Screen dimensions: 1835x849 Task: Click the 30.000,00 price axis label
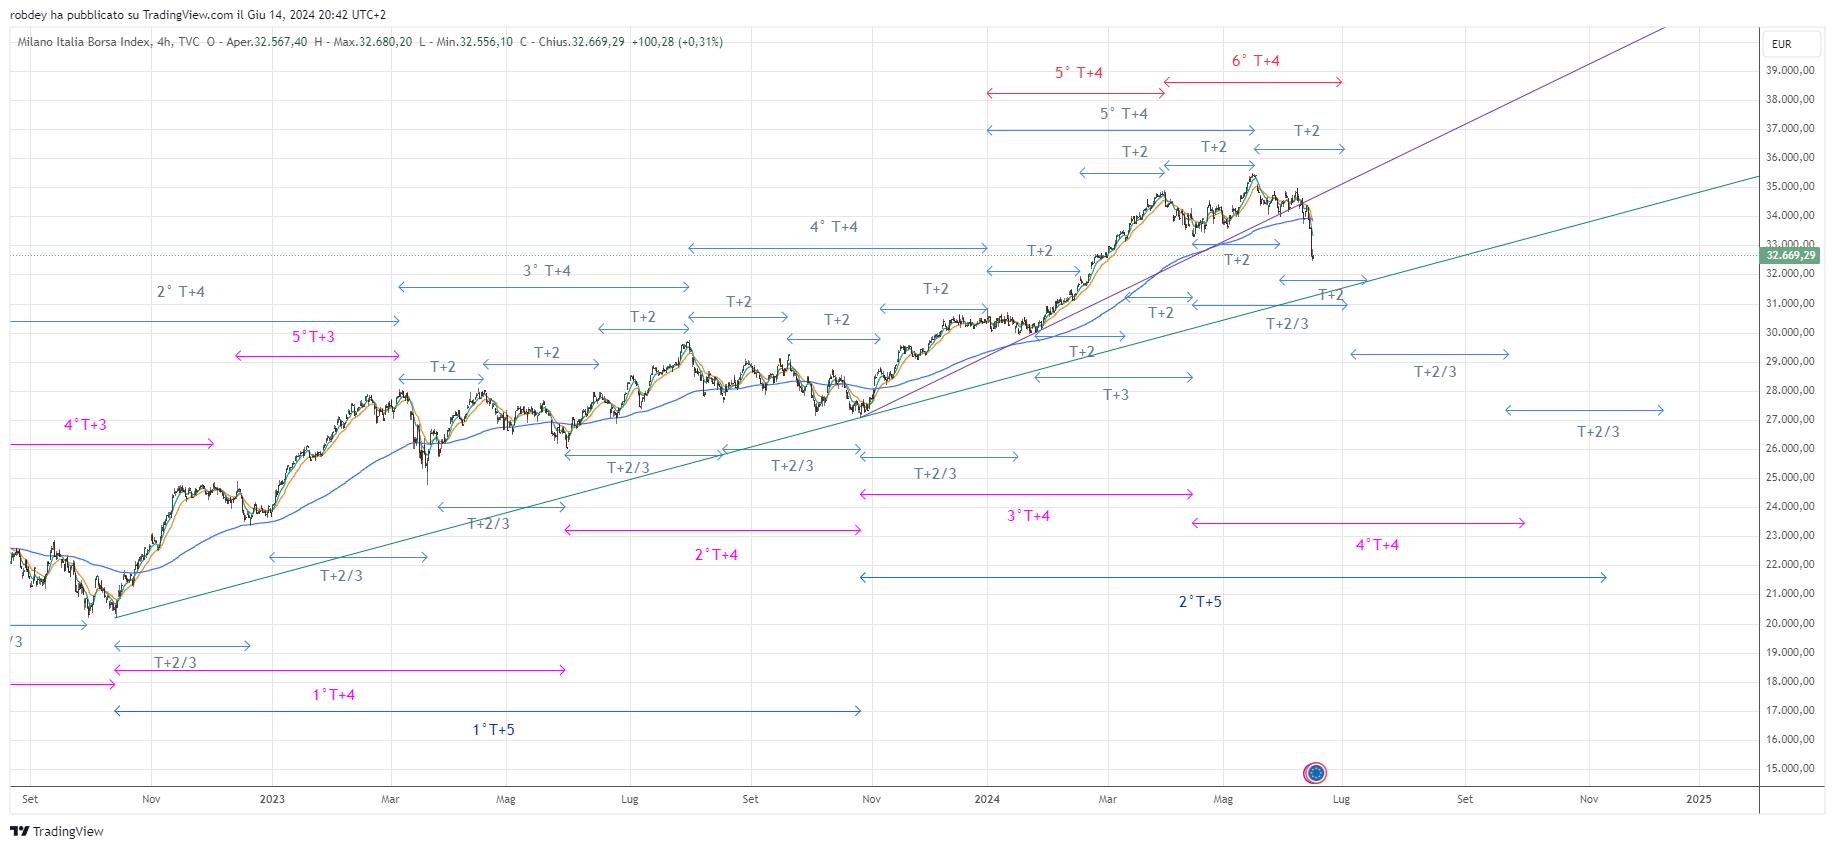(x=1790, y=332)
